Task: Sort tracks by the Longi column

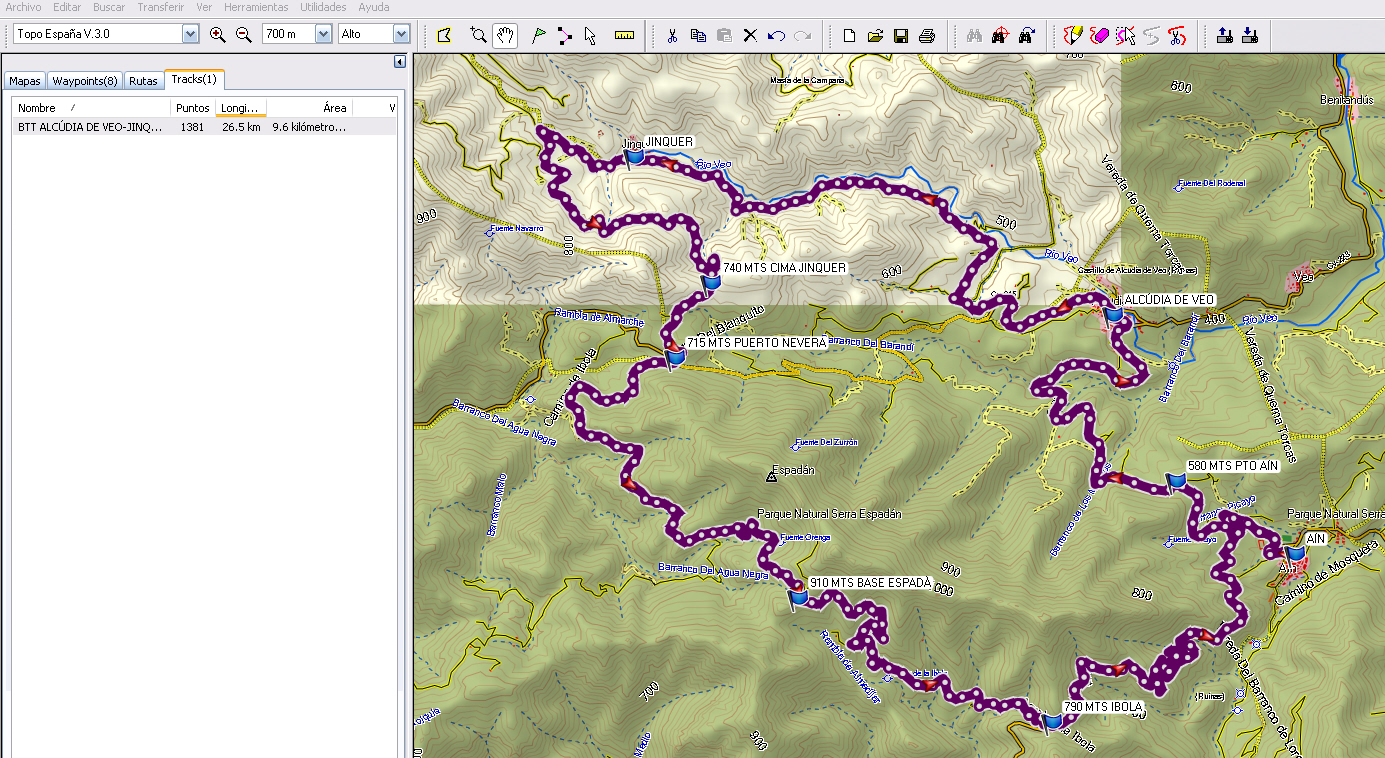Action: point(240,107)
